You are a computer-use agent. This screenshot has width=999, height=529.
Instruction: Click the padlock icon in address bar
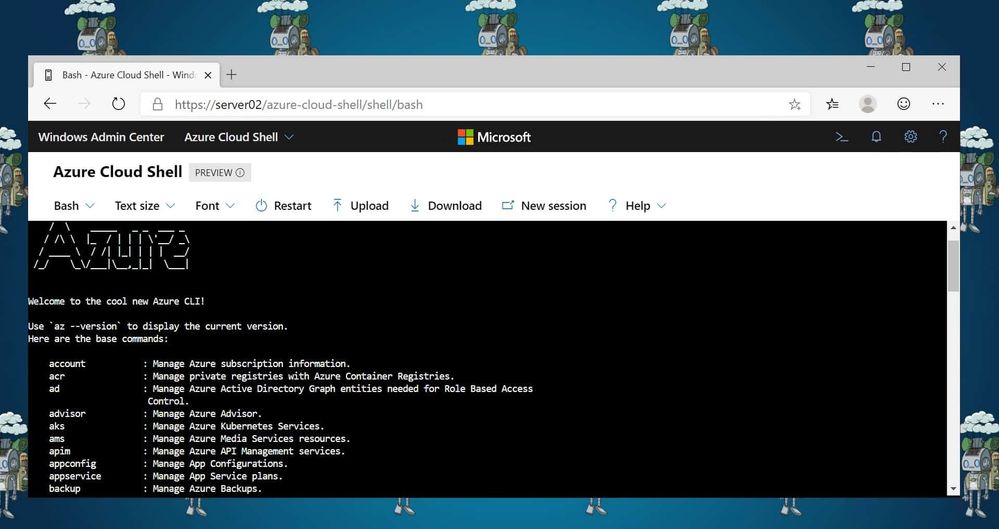click(157, 105)
